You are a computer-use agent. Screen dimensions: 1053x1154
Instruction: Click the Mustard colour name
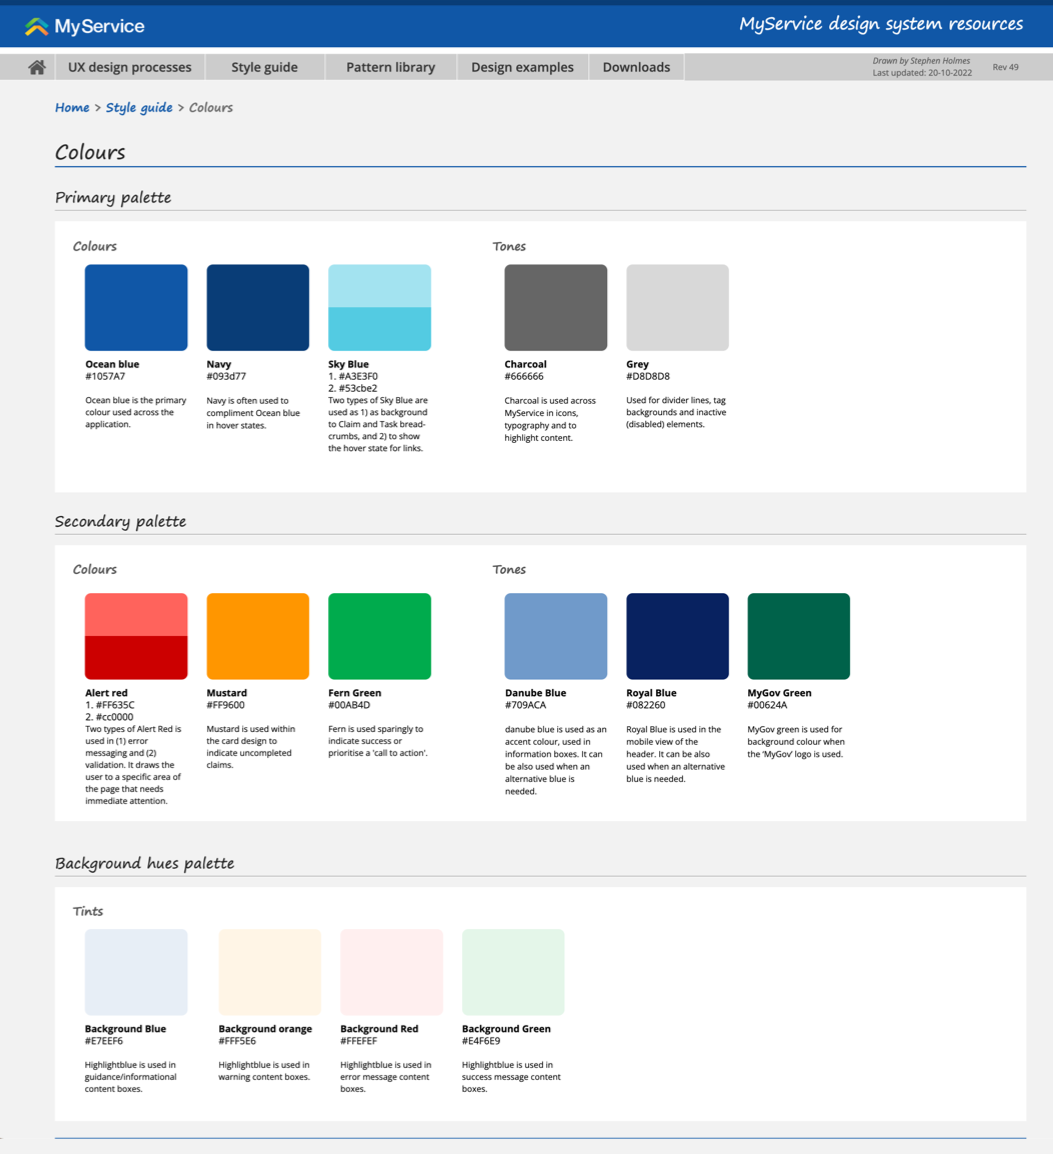(227, 693)
